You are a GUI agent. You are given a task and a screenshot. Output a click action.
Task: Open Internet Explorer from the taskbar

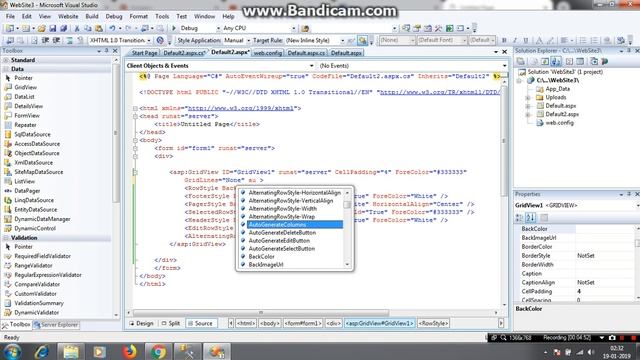(41, 351)
